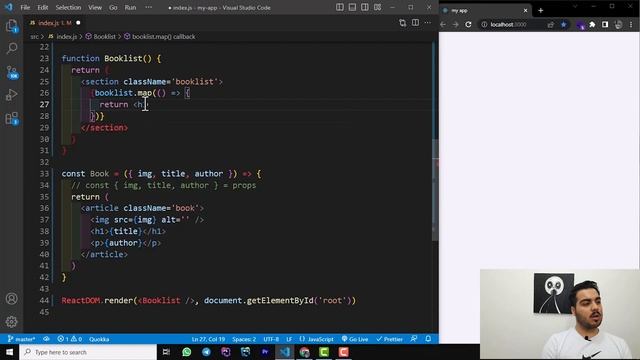Open the File menu
The height and width of the screenshot is (360, 640).
pos(25,7)
